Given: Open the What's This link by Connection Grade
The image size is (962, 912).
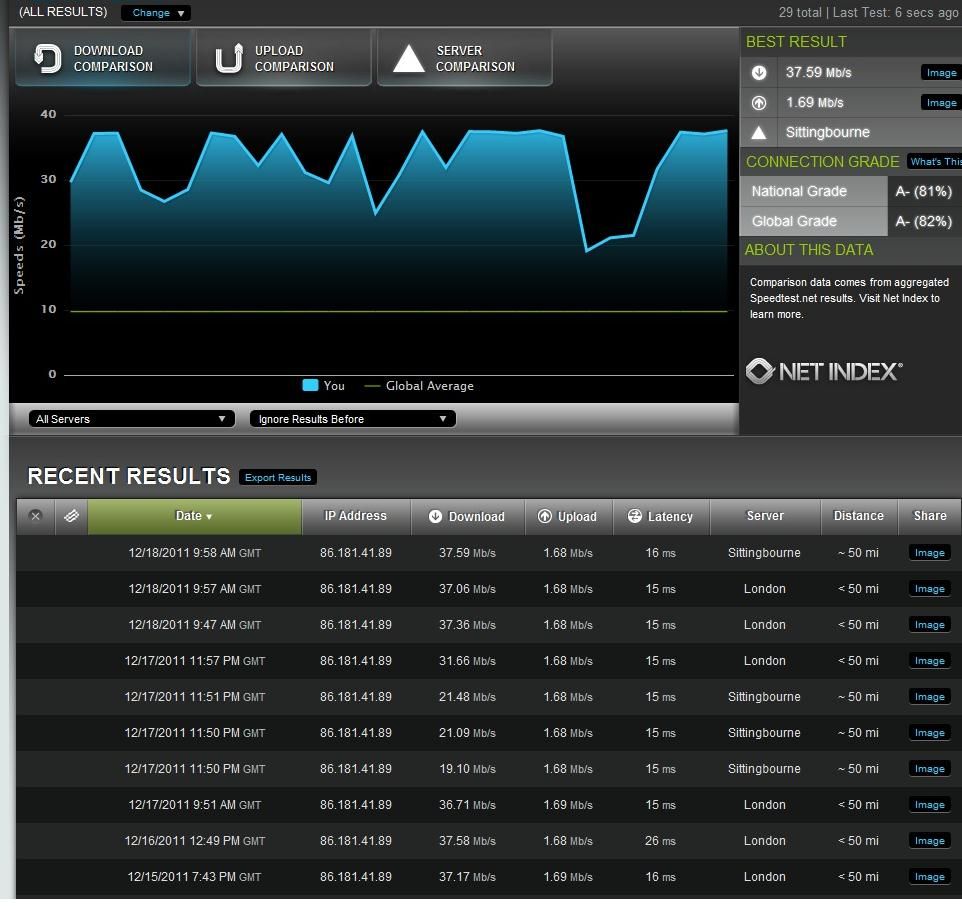Looking at the screenshot, I should 934,161.
